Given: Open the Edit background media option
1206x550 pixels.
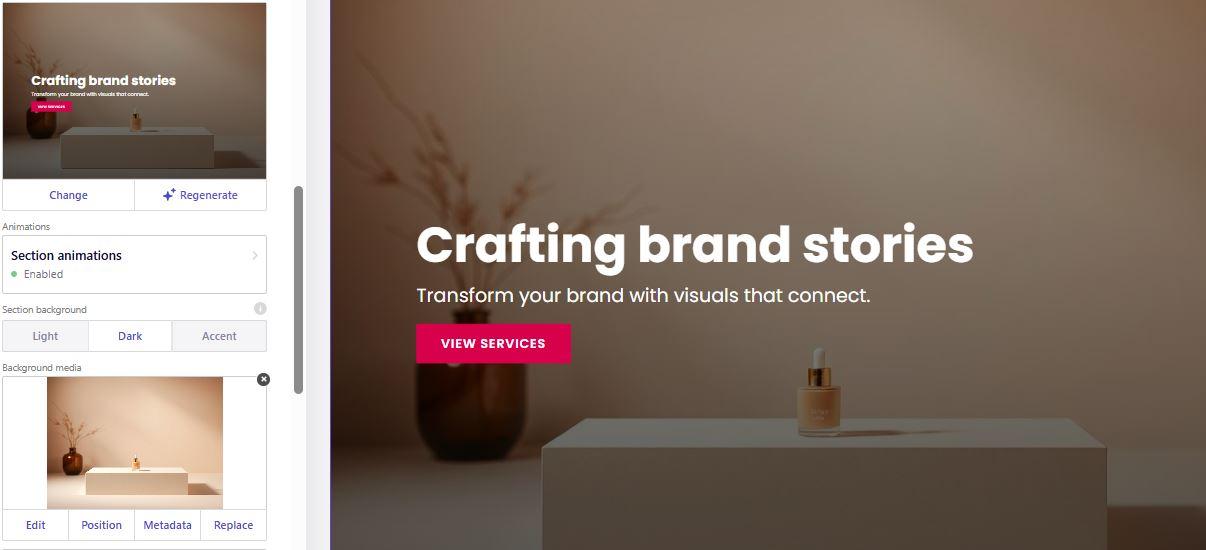Looking at the screenshot, I should click(35, 525).
